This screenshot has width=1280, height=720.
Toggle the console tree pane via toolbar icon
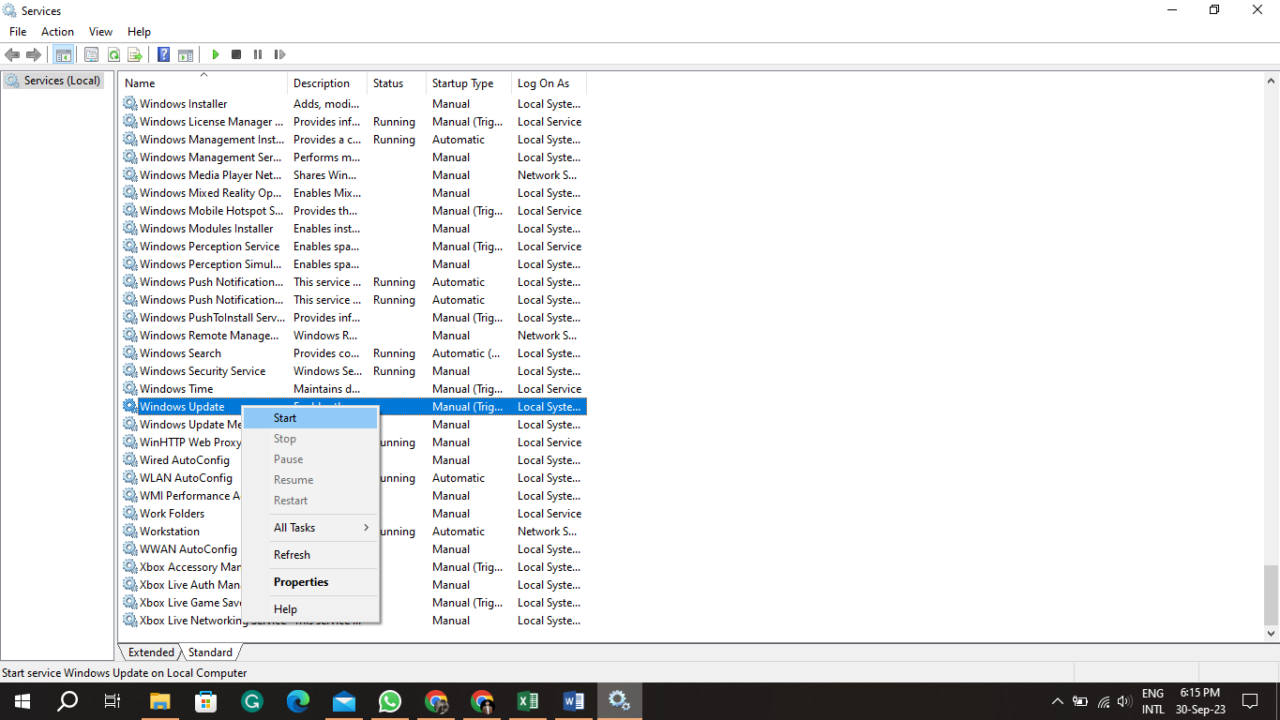pos(63,54)
